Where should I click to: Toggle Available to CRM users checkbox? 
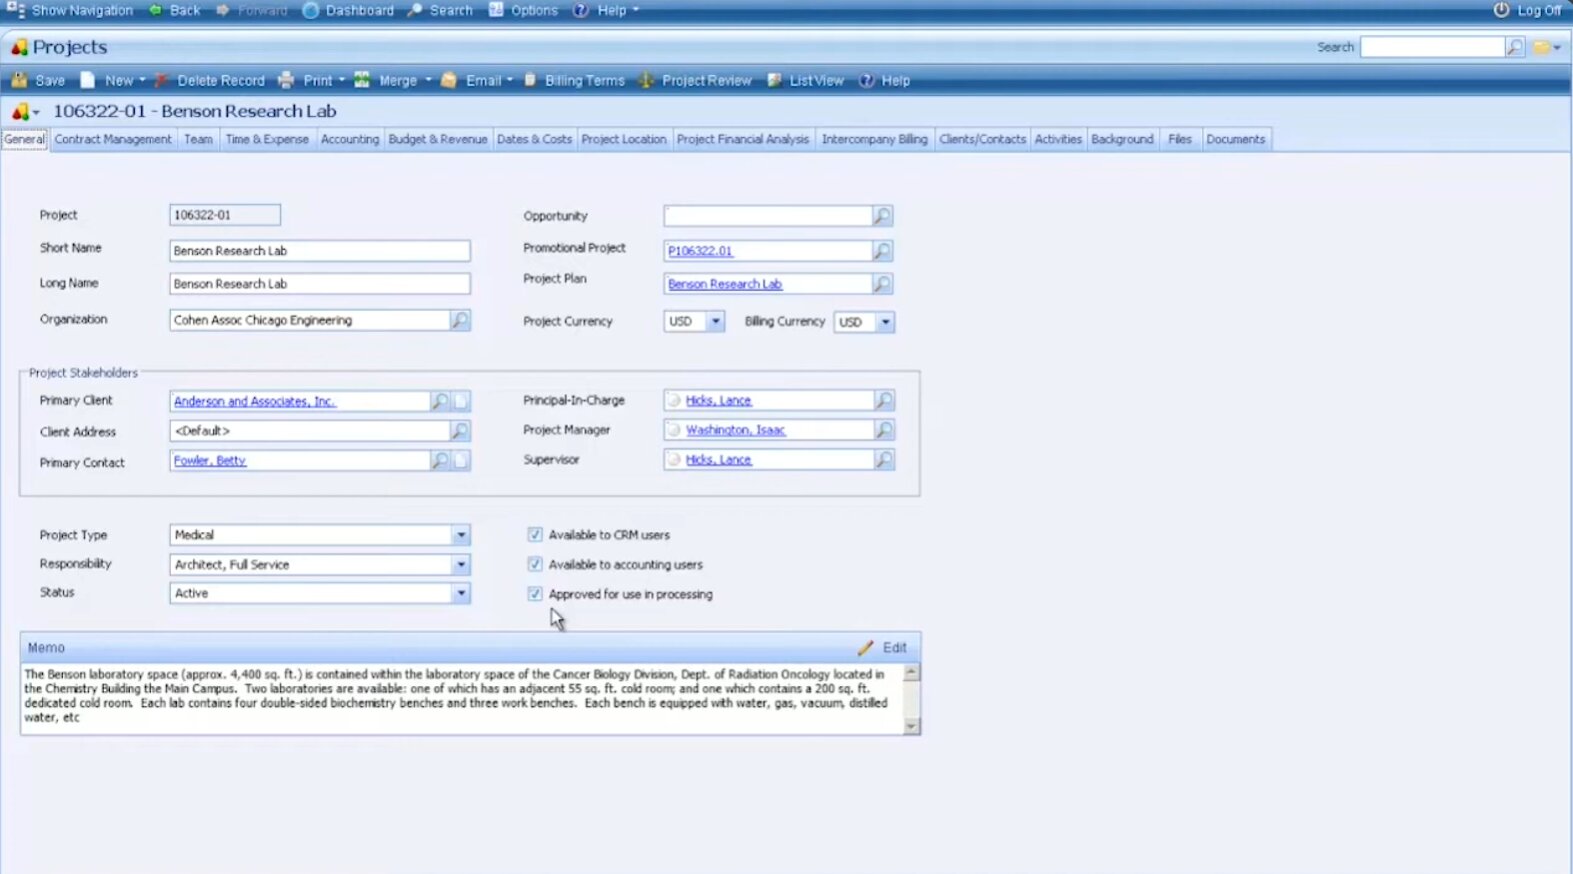tap(535, 535)
